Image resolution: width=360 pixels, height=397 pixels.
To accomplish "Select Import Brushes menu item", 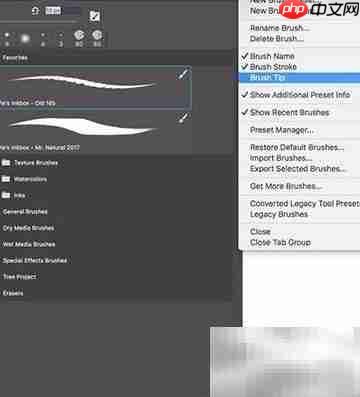I will pos(281,158).
